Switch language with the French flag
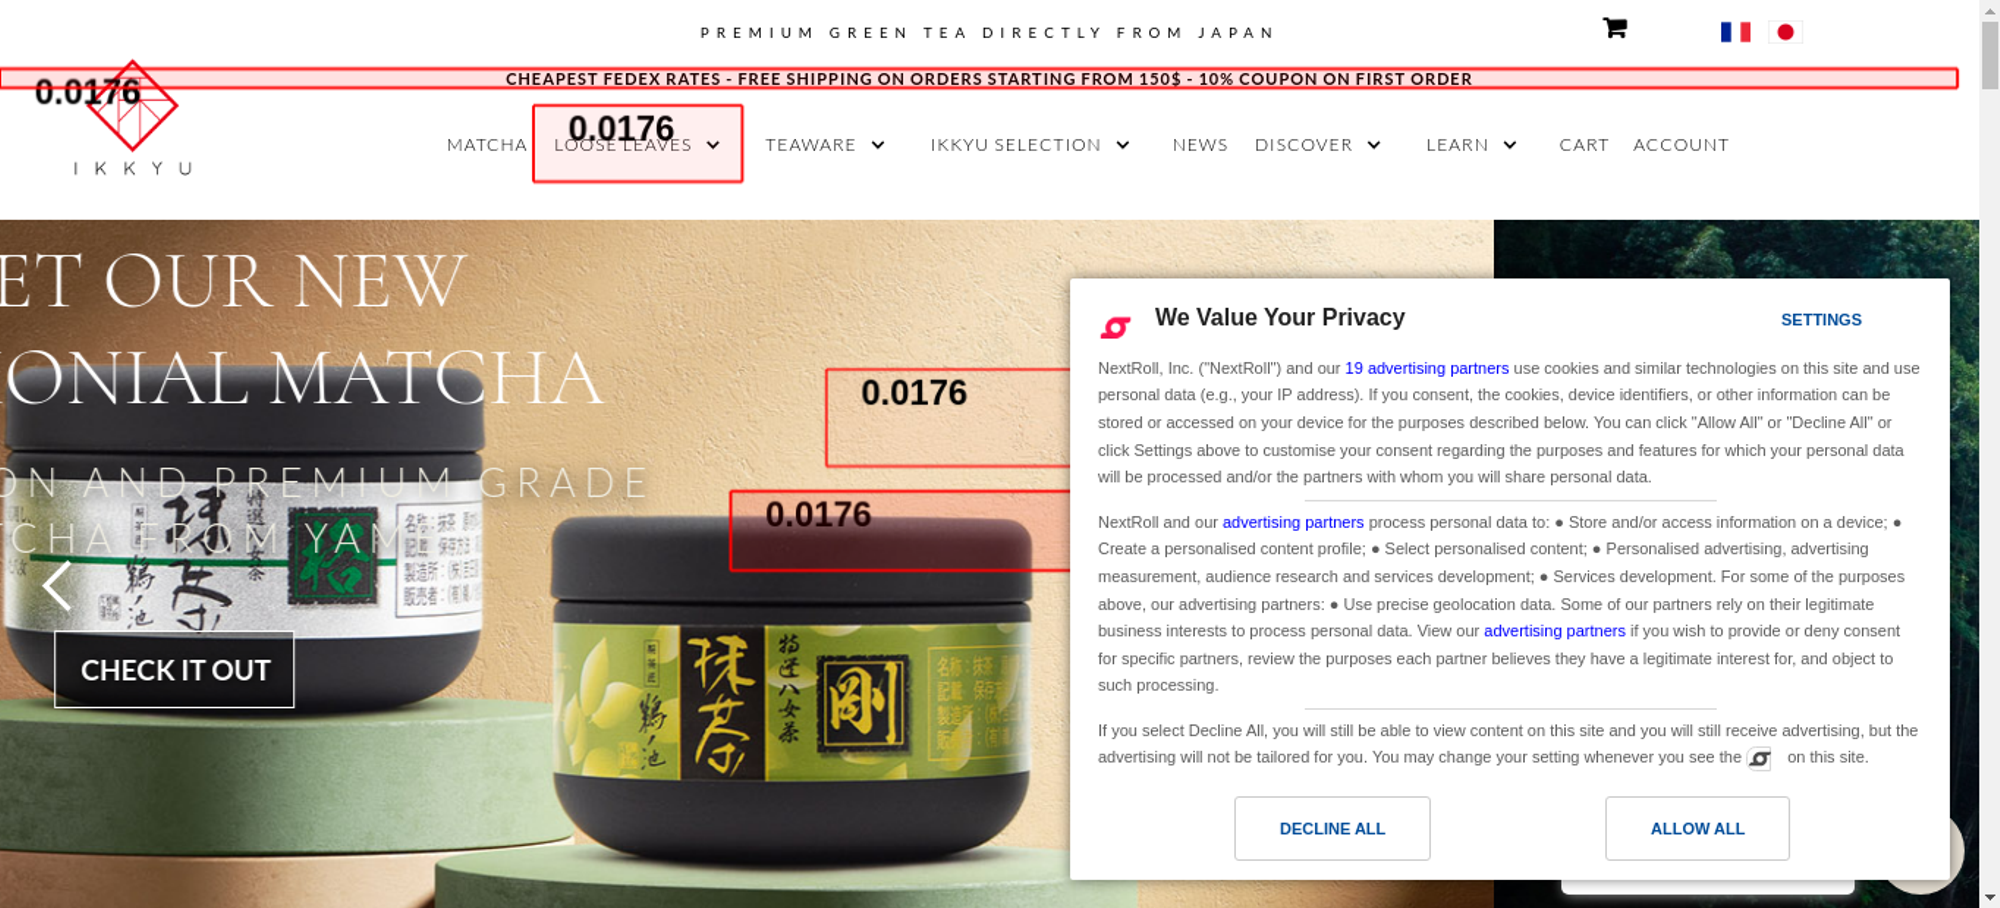Screen dimensions: 2000x908 (x=1735, y=32)
